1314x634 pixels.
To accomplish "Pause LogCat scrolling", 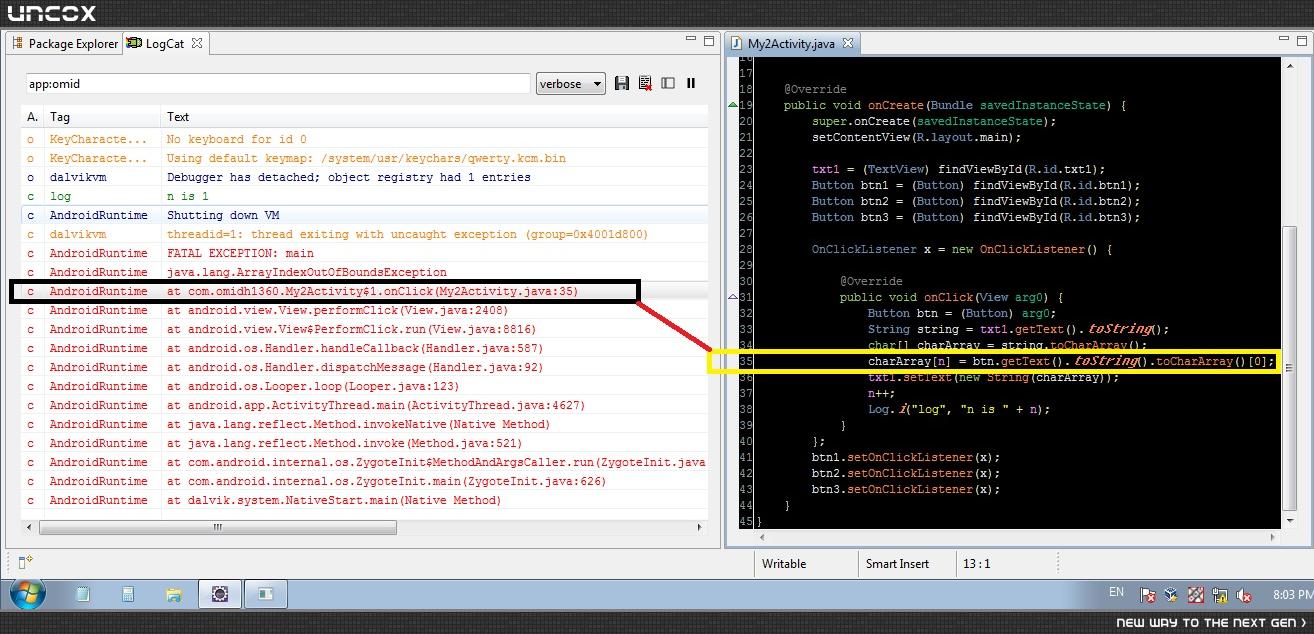I will 690,83.
